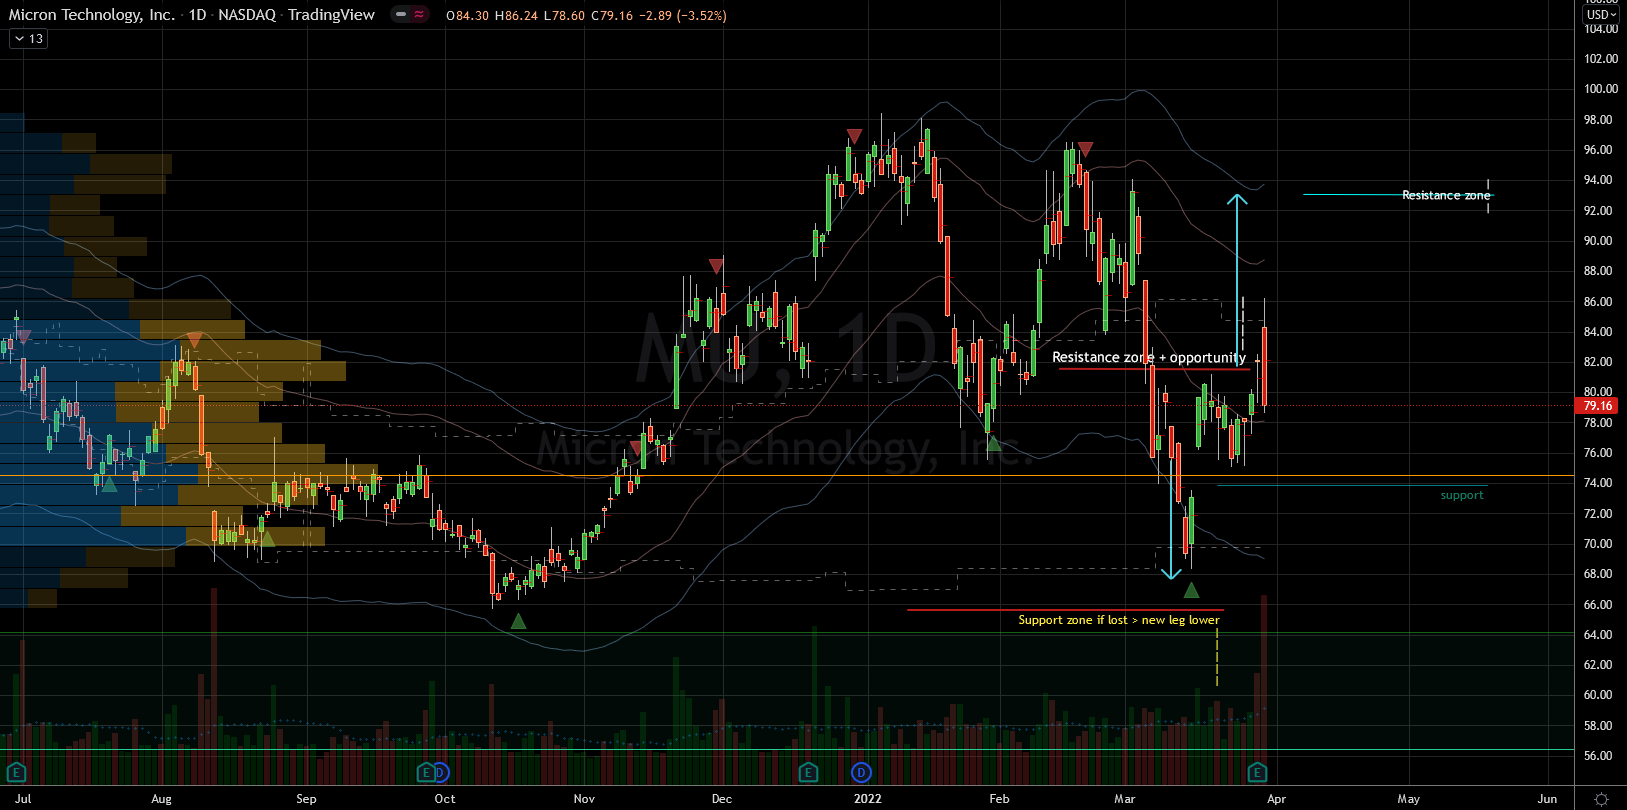This screenshot has height=810, width=1627.
Task: Select red down signal triangle in mid-November
Action: point(636,447)
